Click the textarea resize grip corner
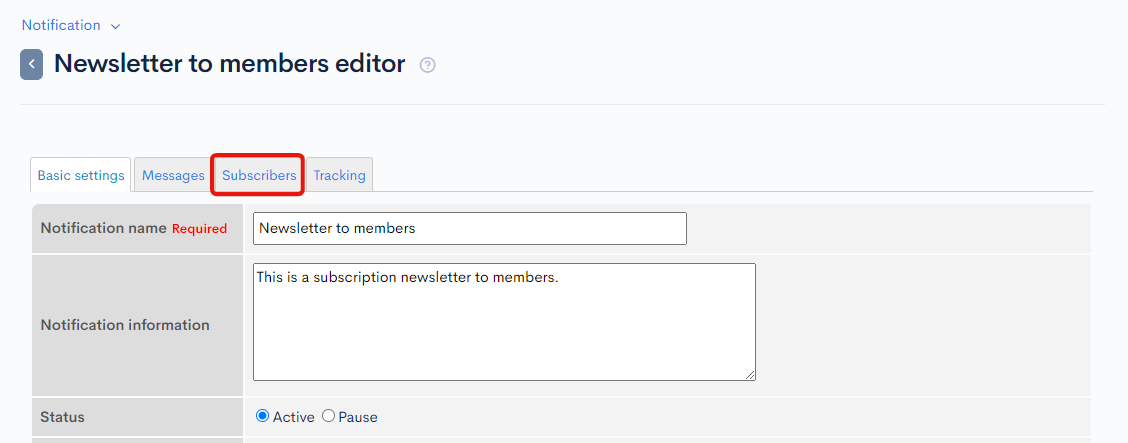Image resolution: width=1128 pixels, height=443 pixels. (x=750, y=375)
